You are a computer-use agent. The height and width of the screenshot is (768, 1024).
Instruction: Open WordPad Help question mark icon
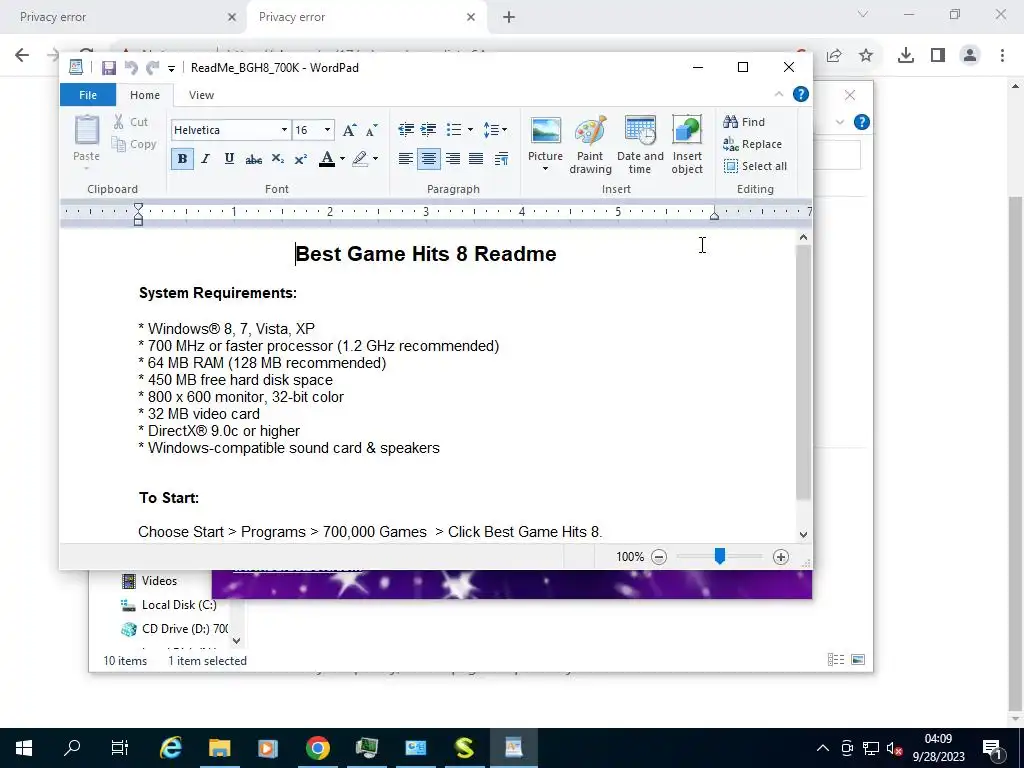[x=801, y=95]
